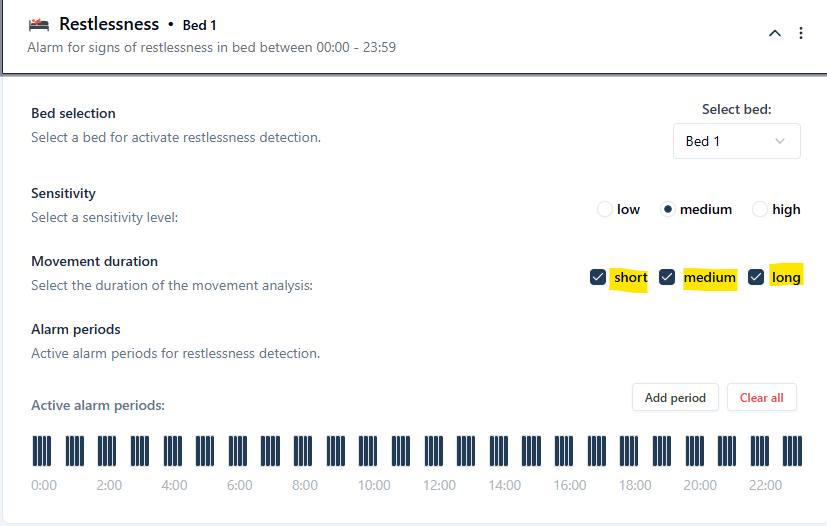The width and height of the screenshot is (827, 526).
Task: Click the 6:00 alarm period block
Action: [x=238, y=450]
